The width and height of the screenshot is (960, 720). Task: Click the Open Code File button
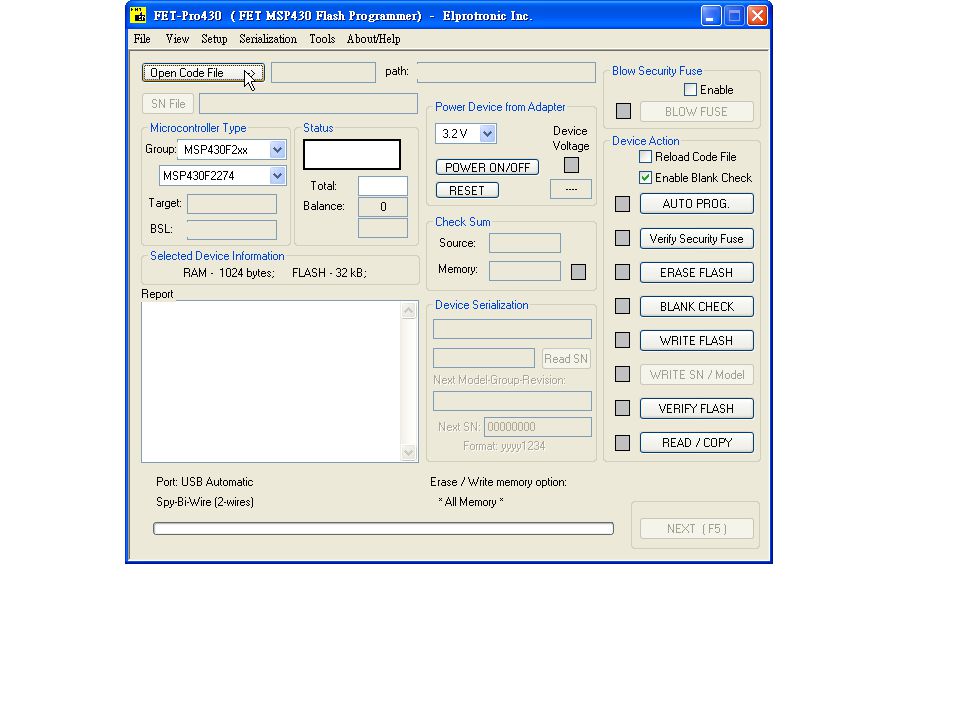pos(203,73)
